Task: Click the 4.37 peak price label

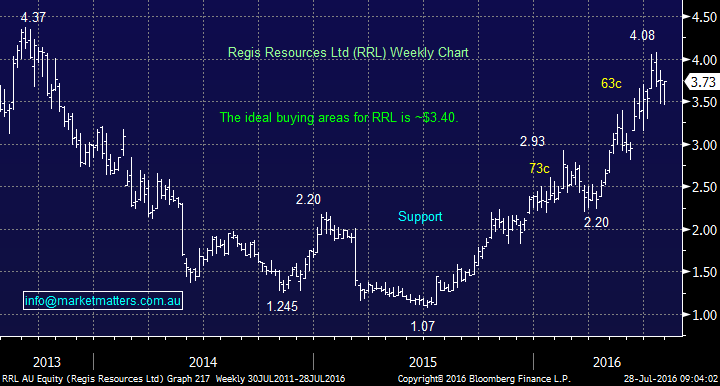Action: coord(34,18)
